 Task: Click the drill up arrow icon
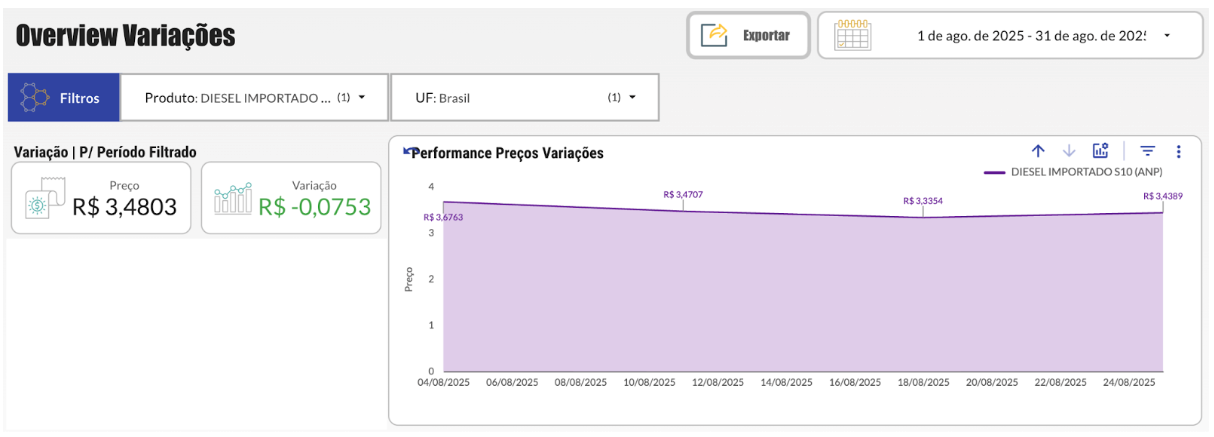tap(1038, 151)
